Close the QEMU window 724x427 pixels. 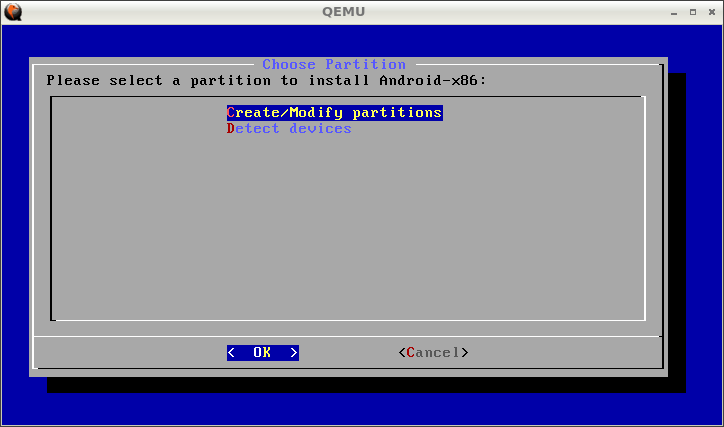coord(712,12)
